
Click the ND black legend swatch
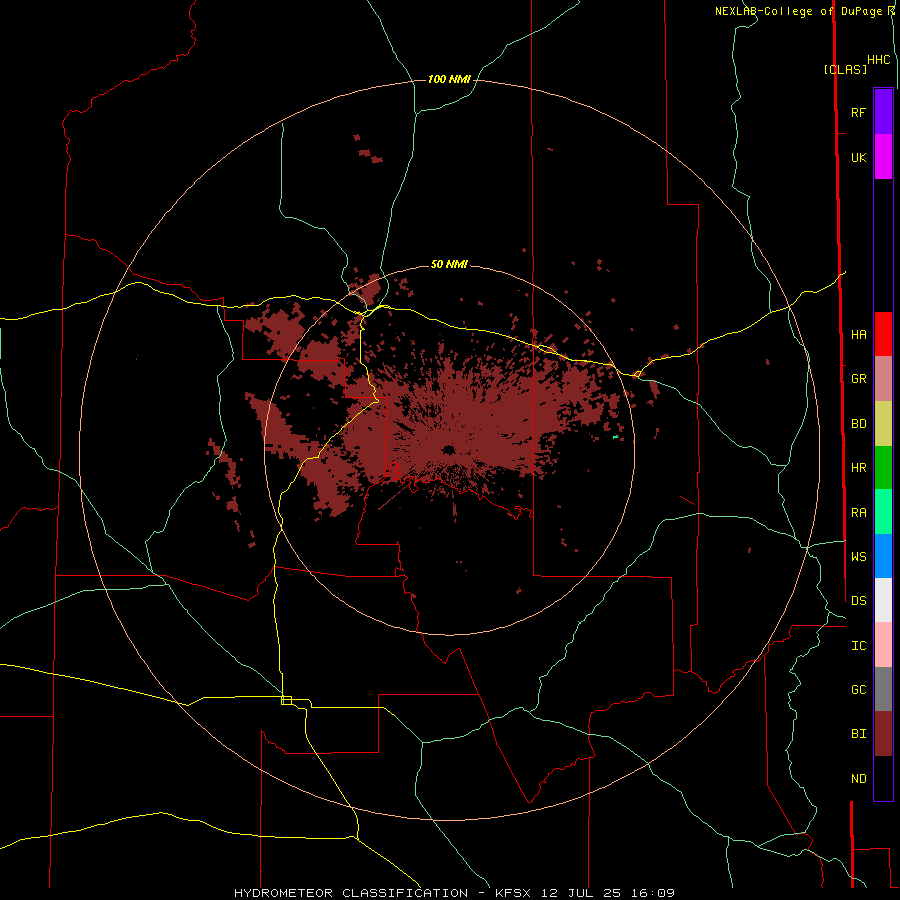[883, 778]
